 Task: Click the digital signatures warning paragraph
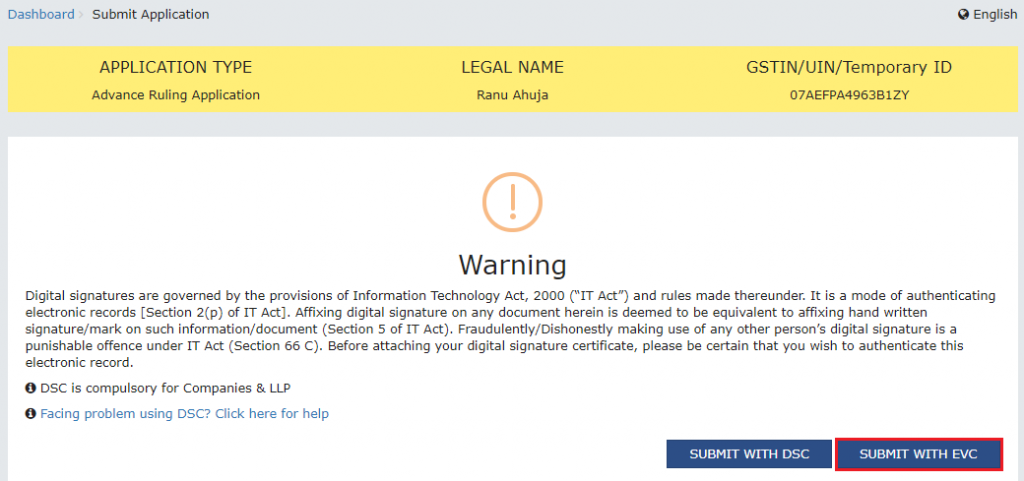pos(511,328)
